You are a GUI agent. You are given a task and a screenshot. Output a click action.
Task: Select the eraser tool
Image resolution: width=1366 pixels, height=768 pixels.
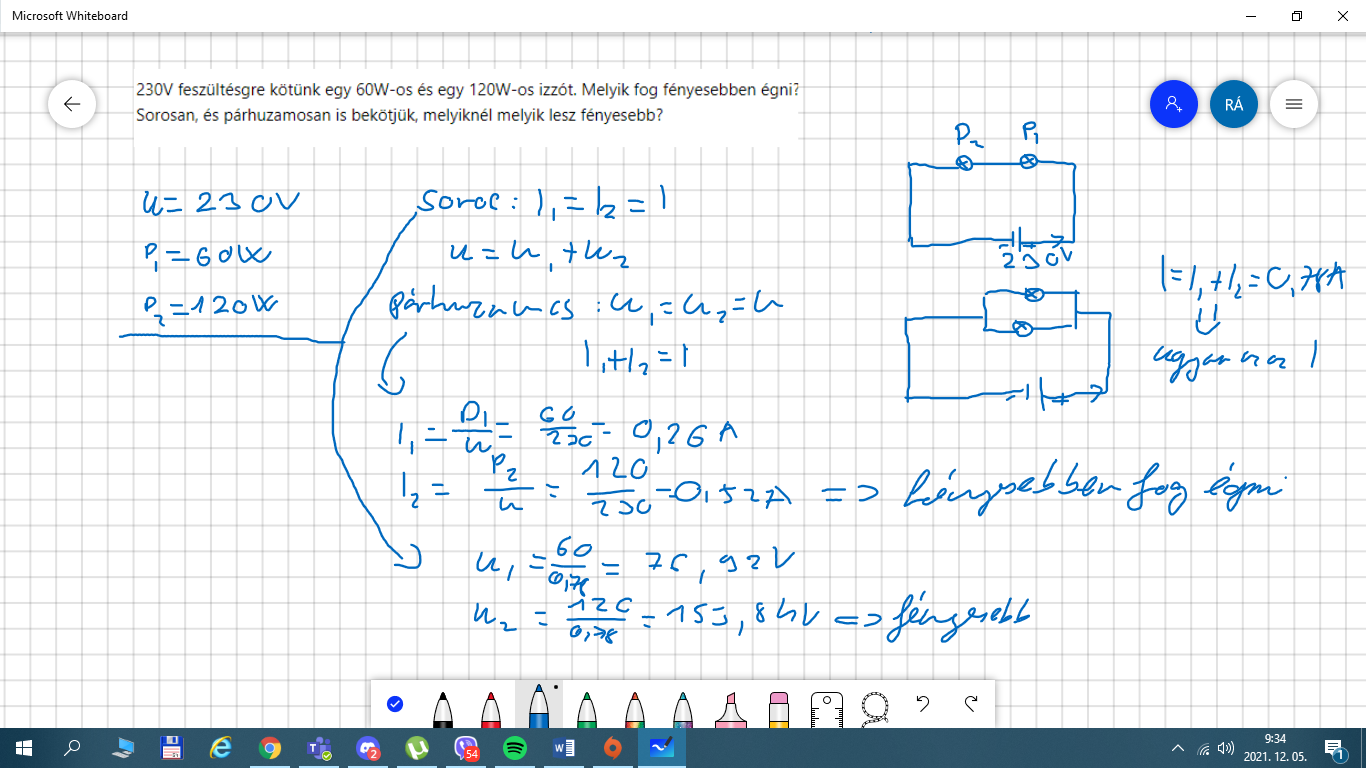point(779,708)
